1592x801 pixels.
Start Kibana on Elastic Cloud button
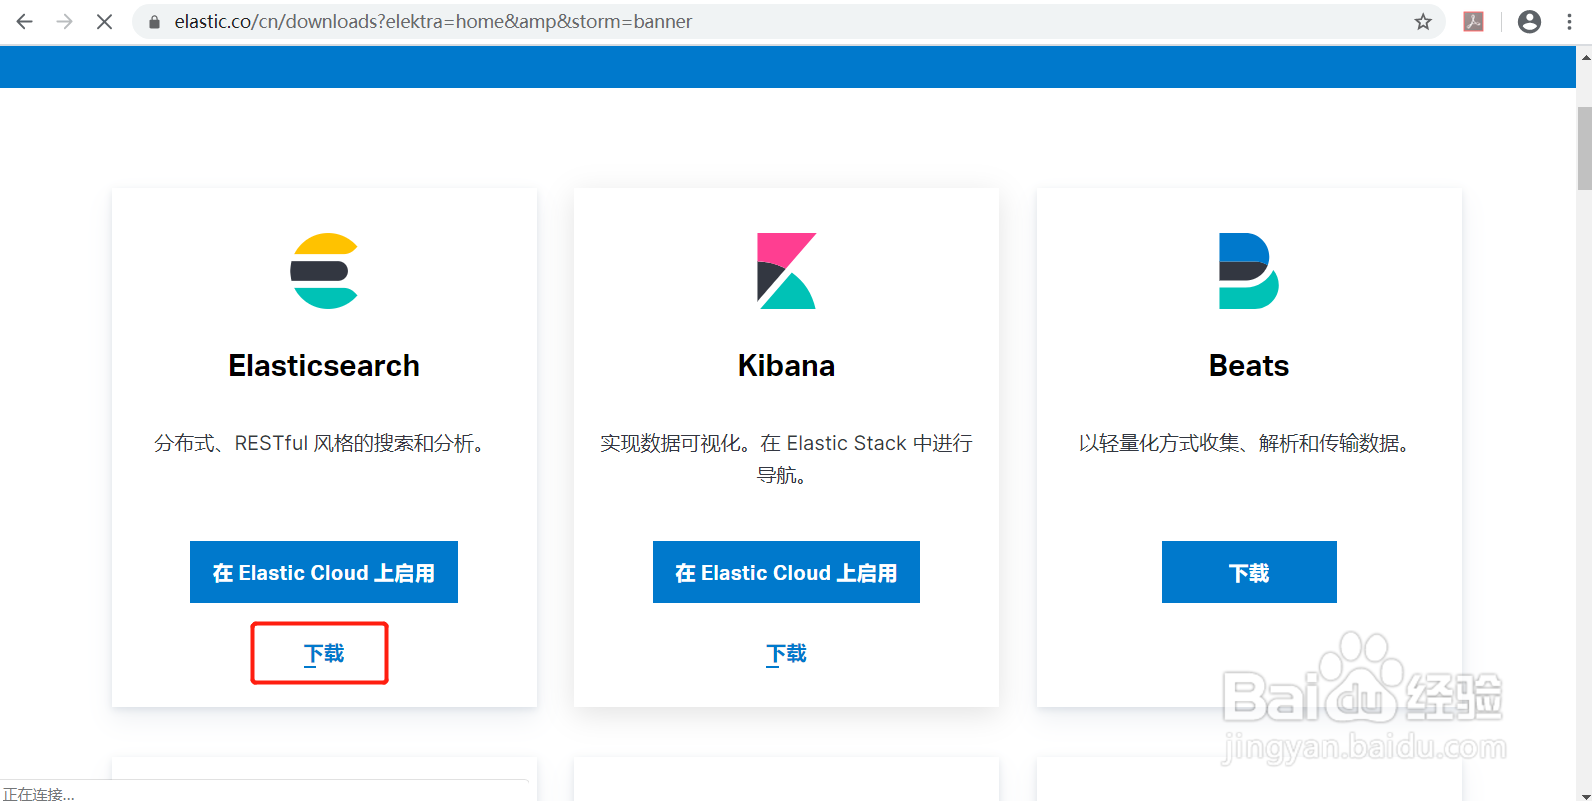pyautogui.click(x=786, y=572)
